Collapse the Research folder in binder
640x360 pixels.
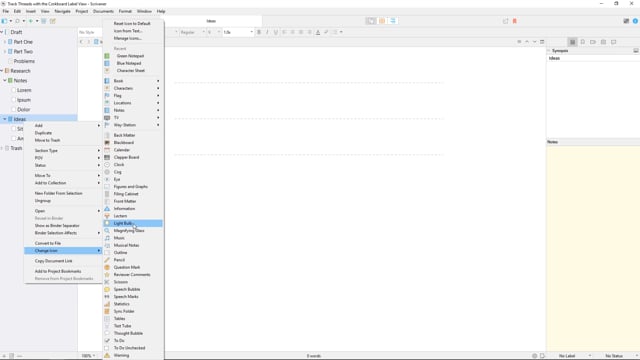2,71
